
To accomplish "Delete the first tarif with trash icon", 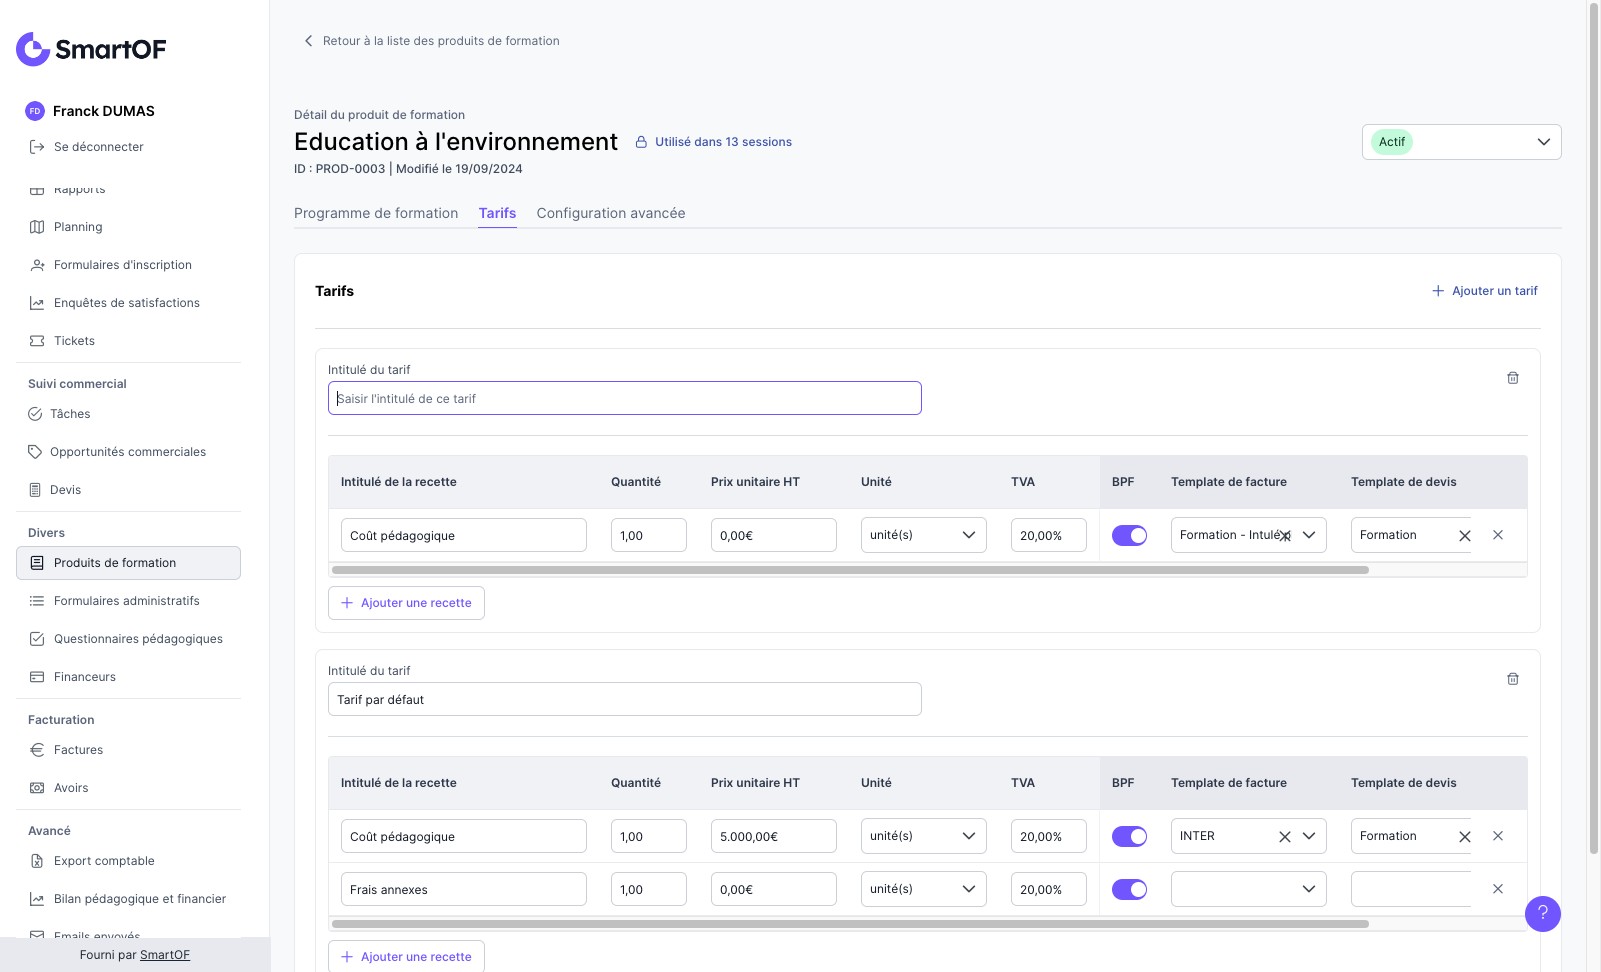I will pos(1512,378).
